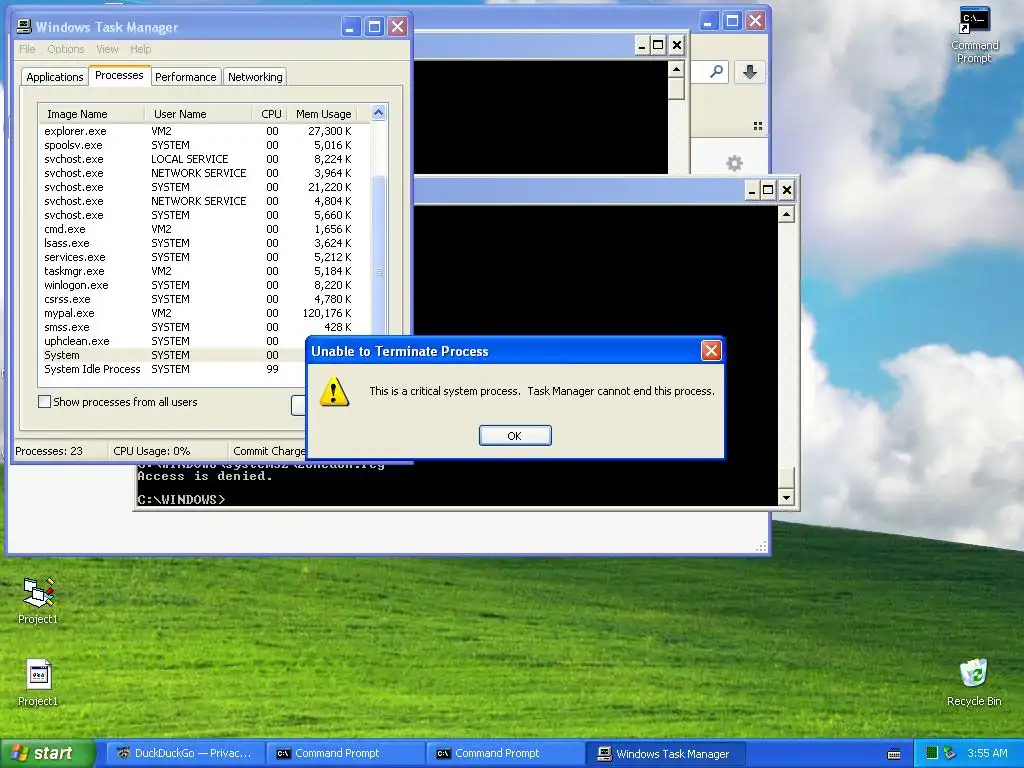1024x768 pixels.
Task: Select uphclean.exe process row
Action: [172, 341]
